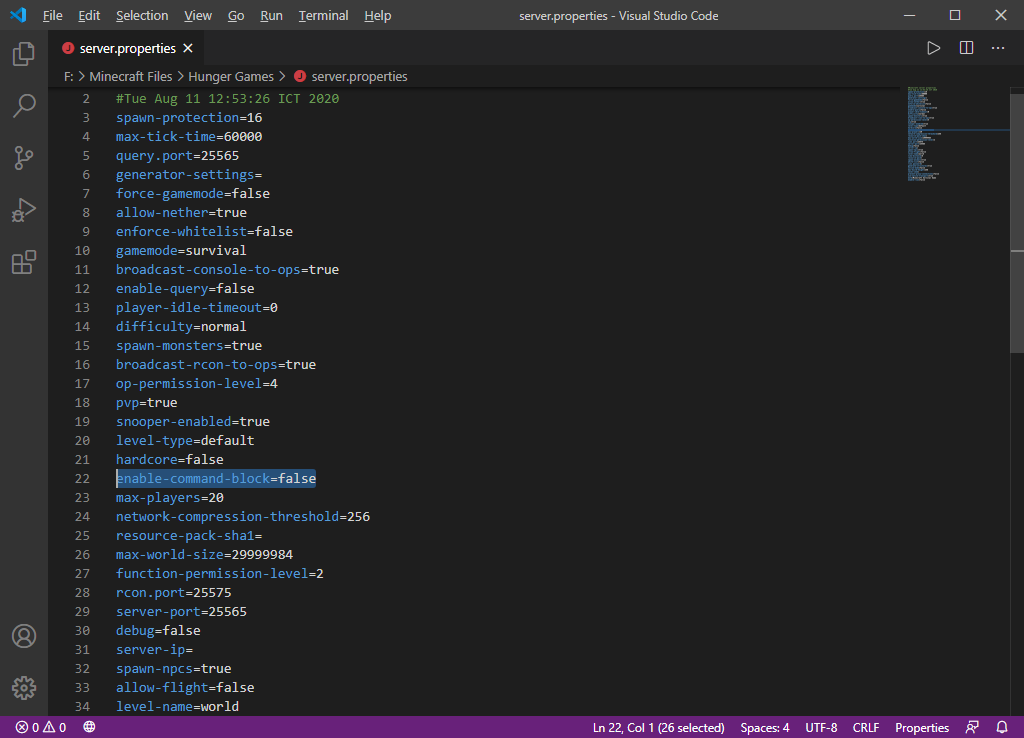Screen dimensions: 1024x738
Task: Expand the Minecraft Files breadcrumb
Action: [131, 76]
